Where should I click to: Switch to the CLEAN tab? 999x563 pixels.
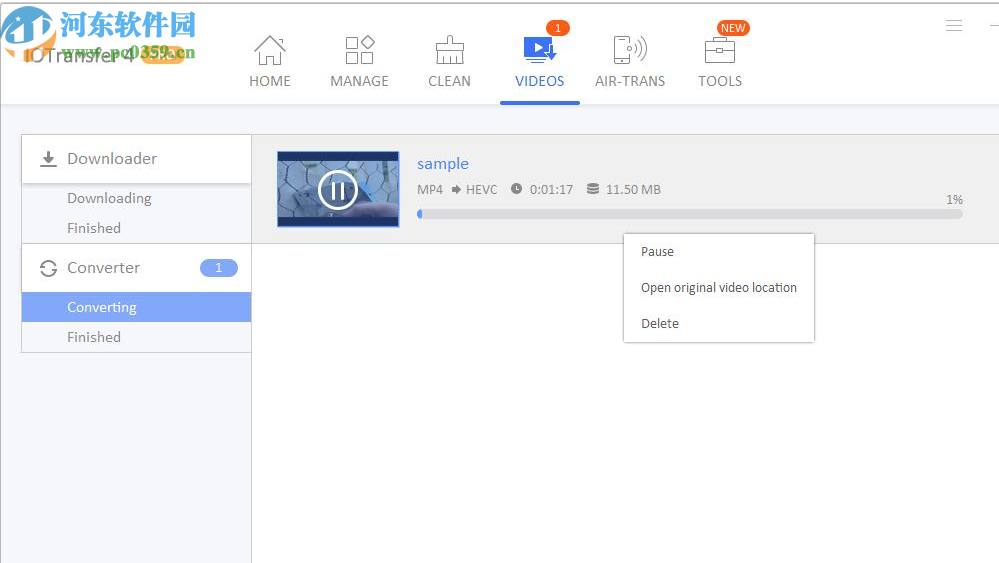(449, 62)
